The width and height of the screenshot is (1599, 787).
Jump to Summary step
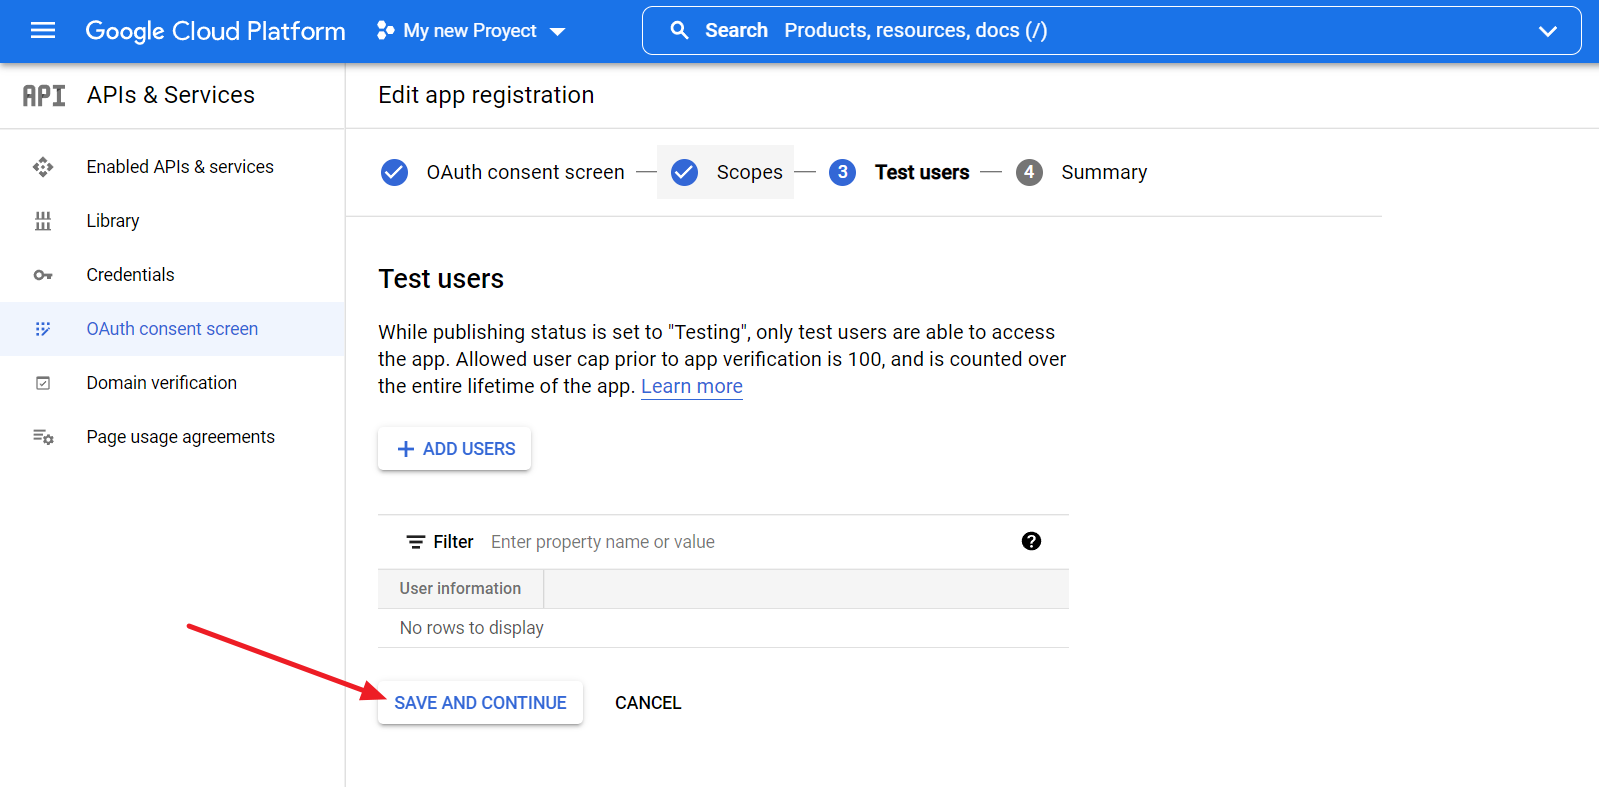1104,172
